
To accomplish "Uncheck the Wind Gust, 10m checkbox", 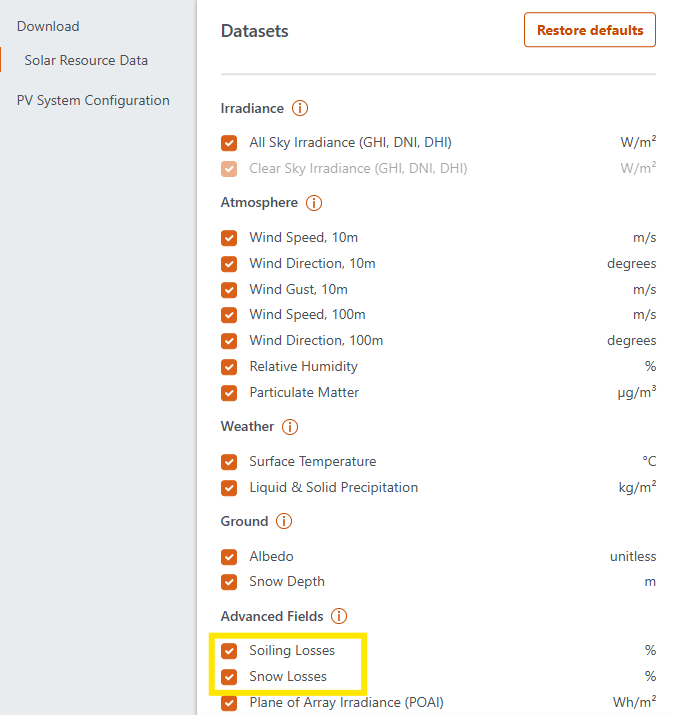I will [x=230, y=290].
